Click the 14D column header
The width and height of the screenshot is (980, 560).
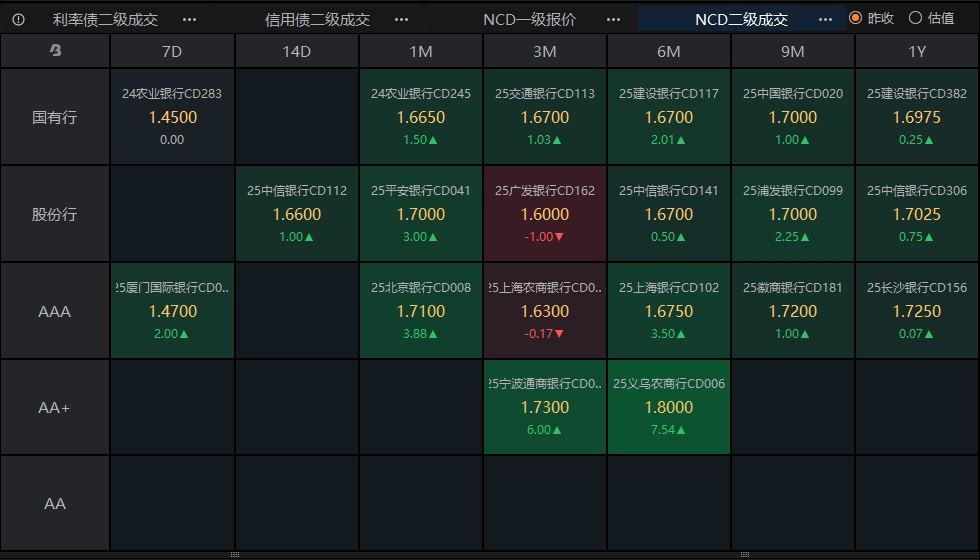tap(297, 51)
